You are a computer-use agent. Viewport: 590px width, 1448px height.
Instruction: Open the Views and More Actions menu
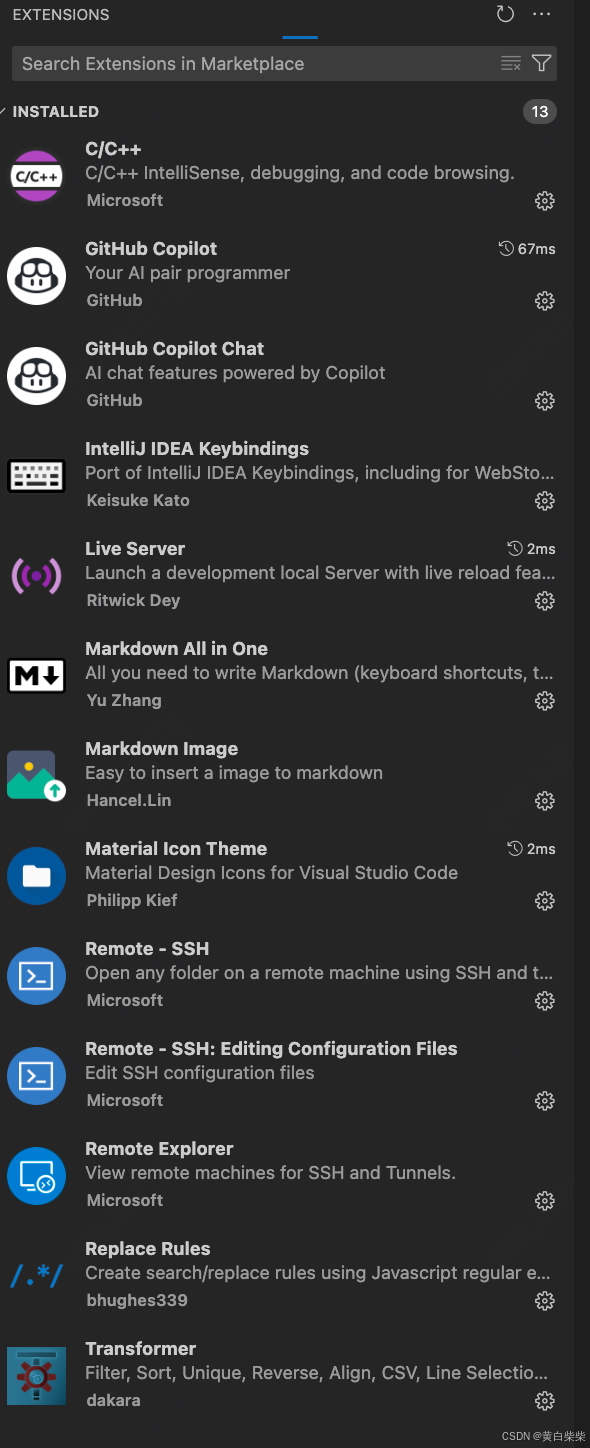click(x=541, y=14)
